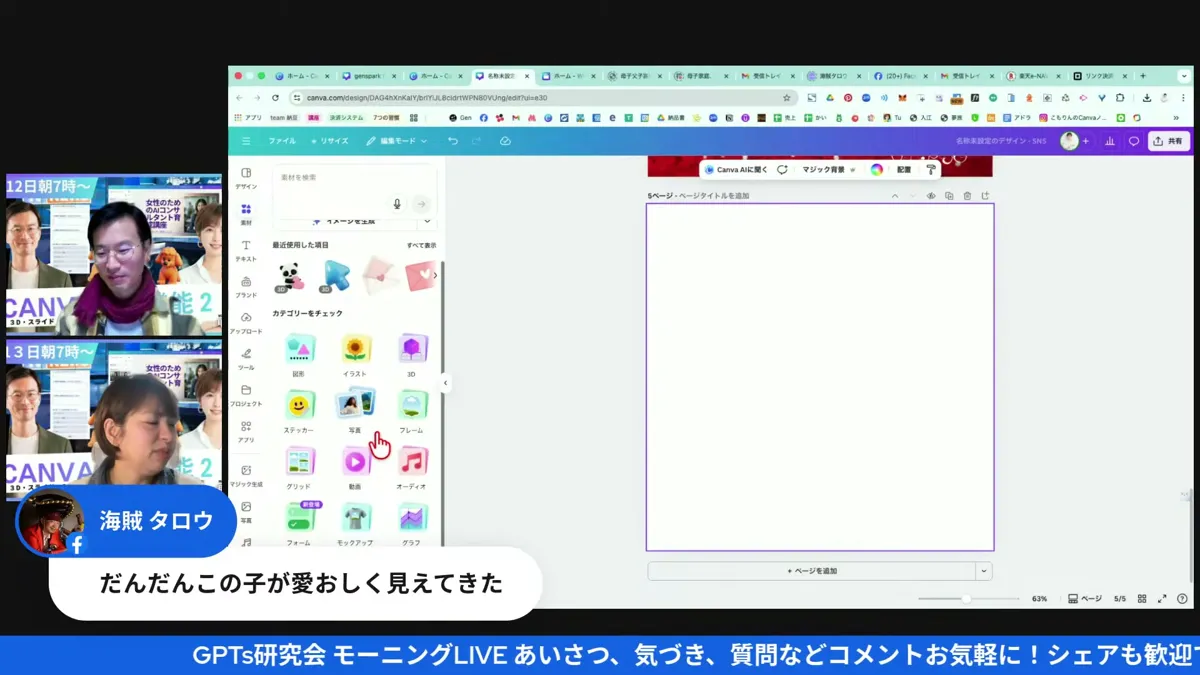Open the ツール tools panel
Viewport: 1200px width, 675px height.
coord(246,358)
